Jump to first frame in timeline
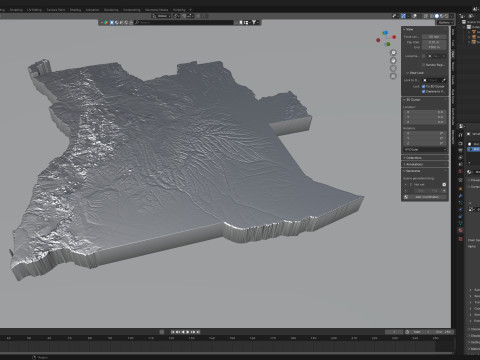480x360 pixels. pos(173,332)
